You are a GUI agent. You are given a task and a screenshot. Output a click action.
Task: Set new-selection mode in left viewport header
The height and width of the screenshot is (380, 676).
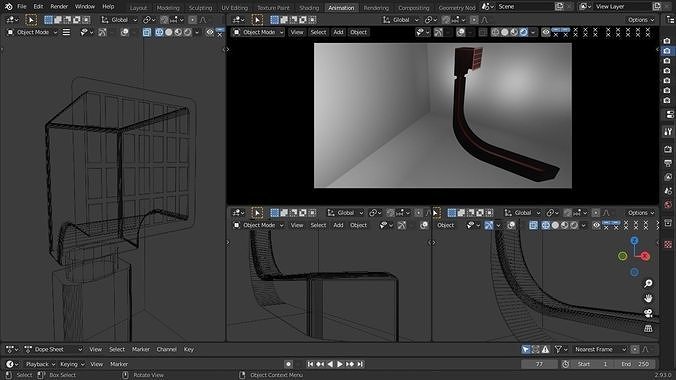tap(48, 20)
